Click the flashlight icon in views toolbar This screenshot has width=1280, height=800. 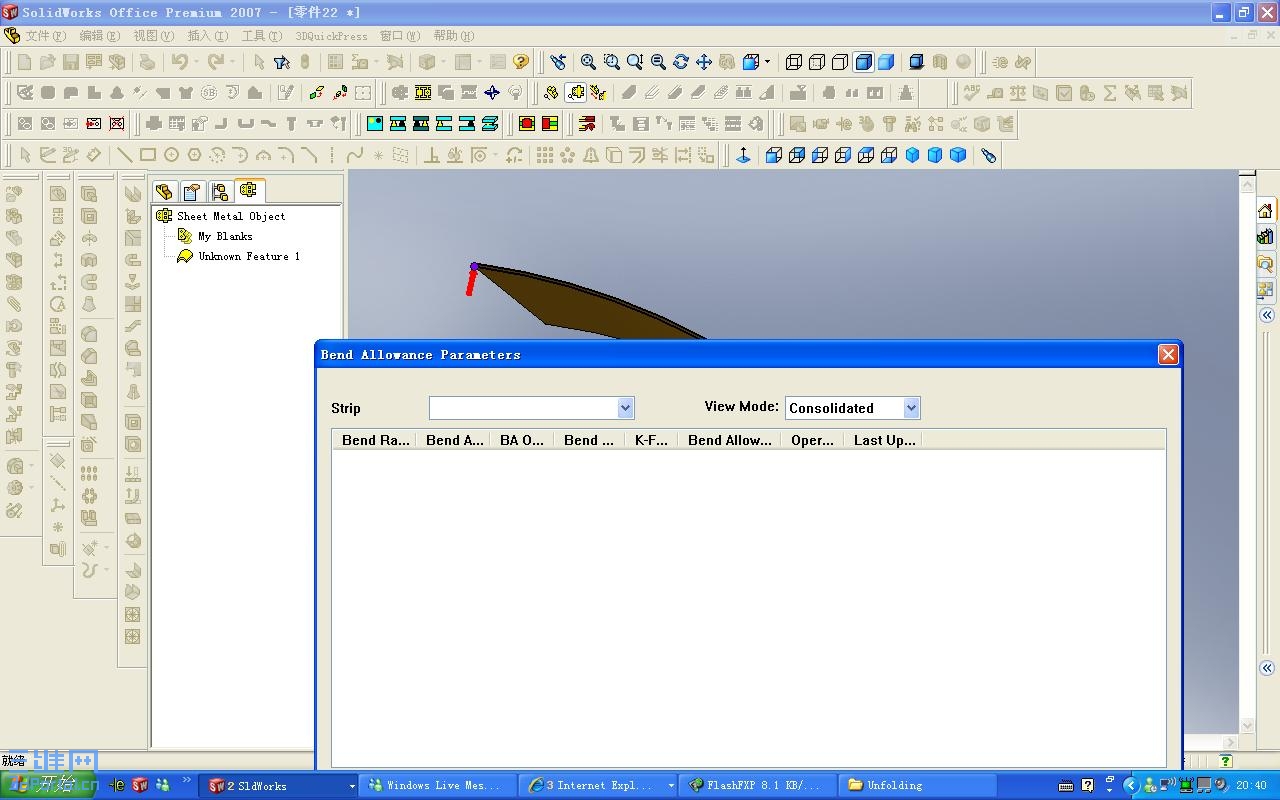[x=989, y=155]
